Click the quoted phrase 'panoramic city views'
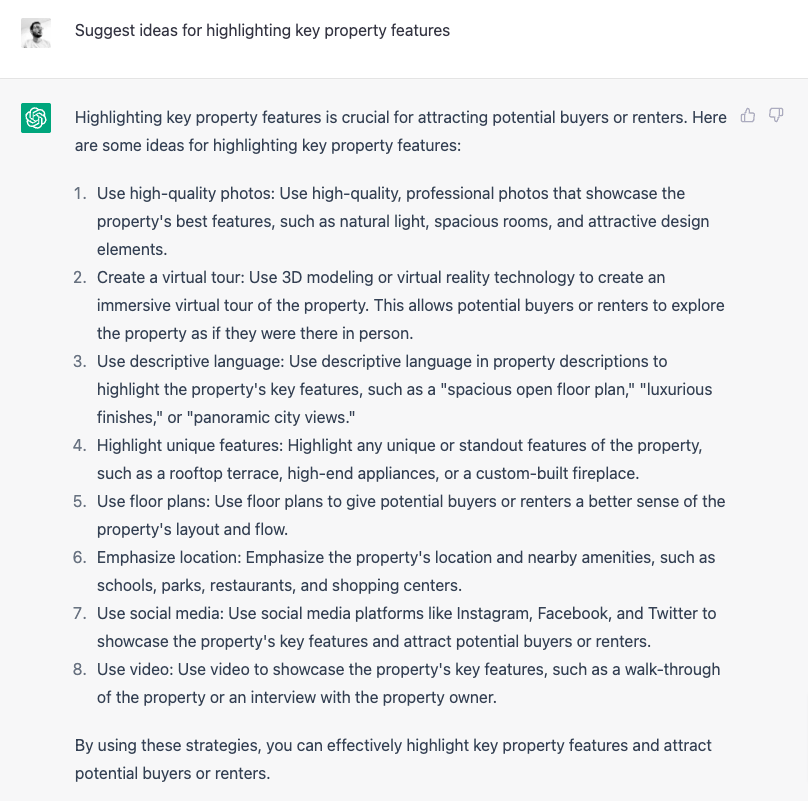Viewport: 808px width, 801px height. click(271, 418)
